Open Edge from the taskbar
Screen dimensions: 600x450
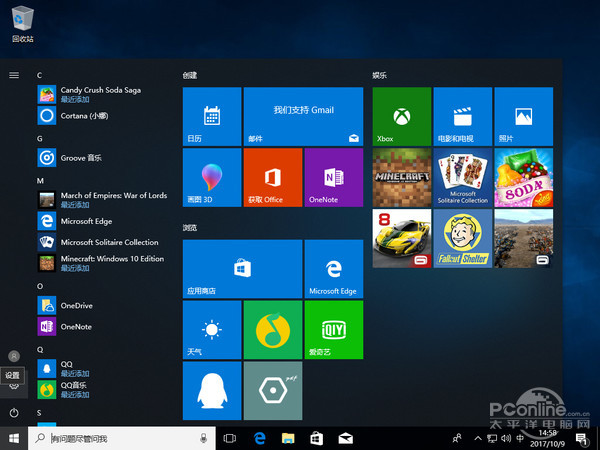click(x=259, y=439)
